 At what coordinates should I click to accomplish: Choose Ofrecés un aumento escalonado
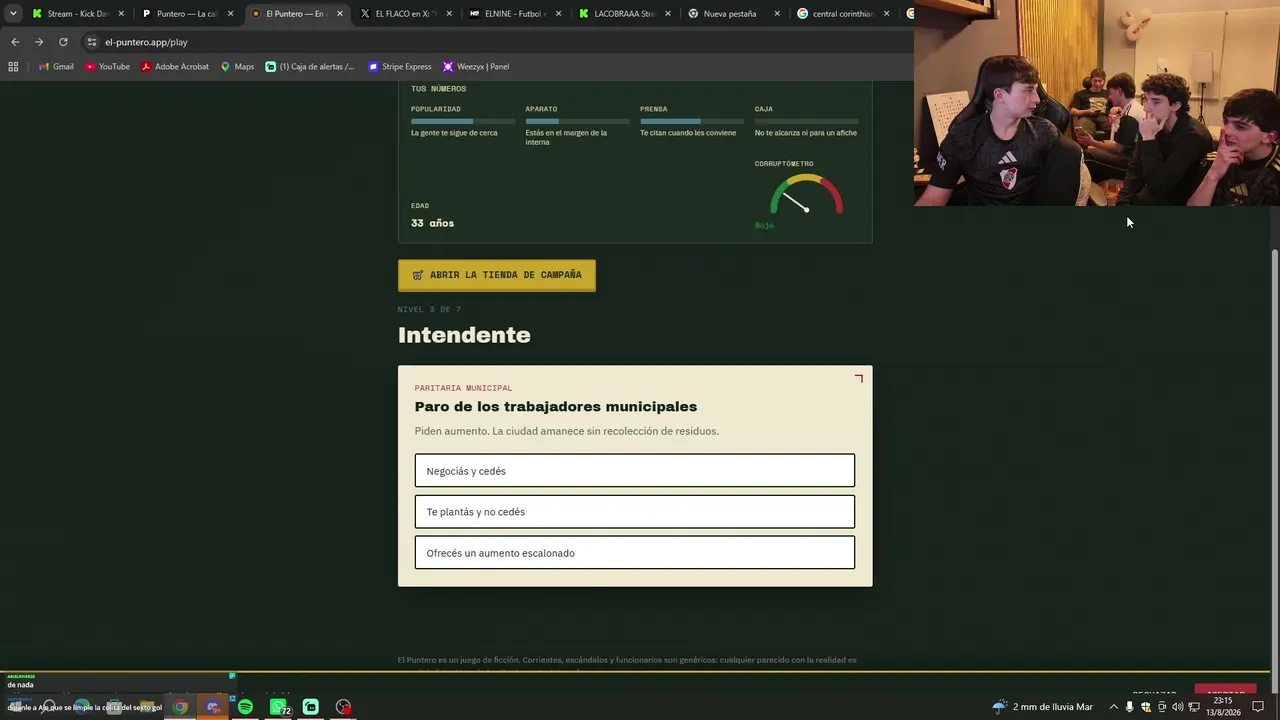(635, 553)
